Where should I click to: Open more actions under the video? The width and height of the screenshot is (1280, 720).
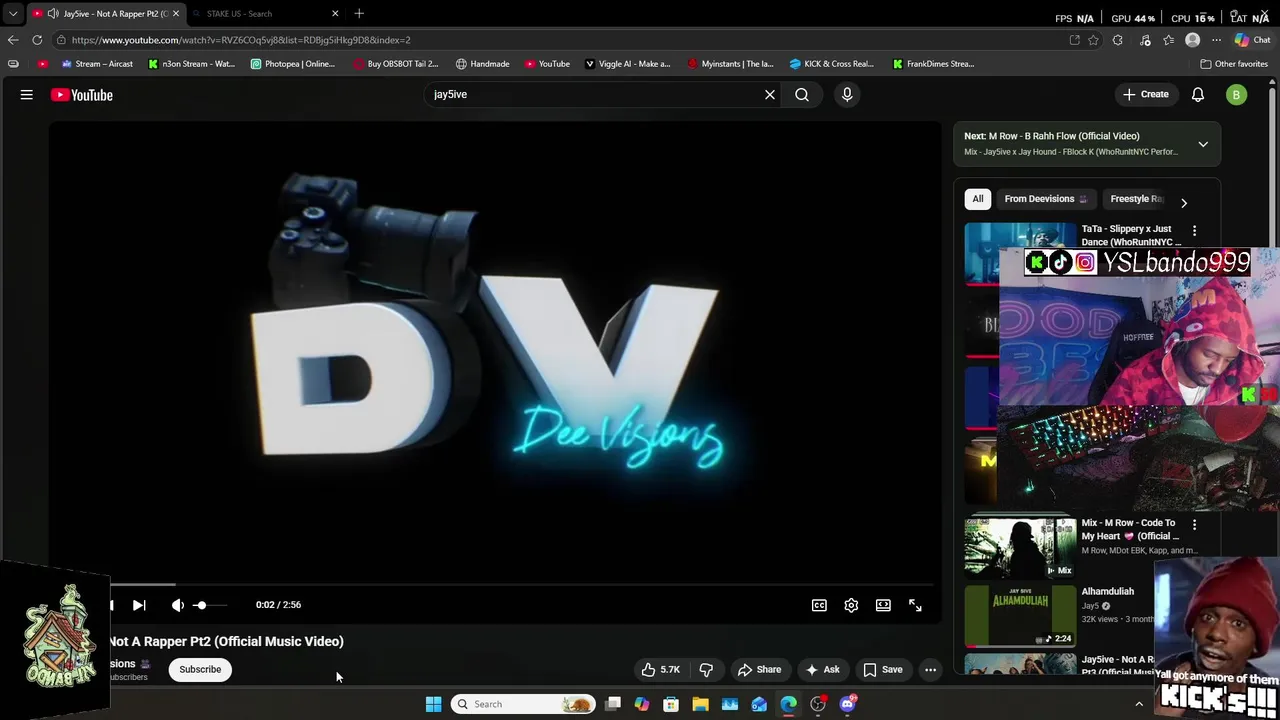pos(930,670)
